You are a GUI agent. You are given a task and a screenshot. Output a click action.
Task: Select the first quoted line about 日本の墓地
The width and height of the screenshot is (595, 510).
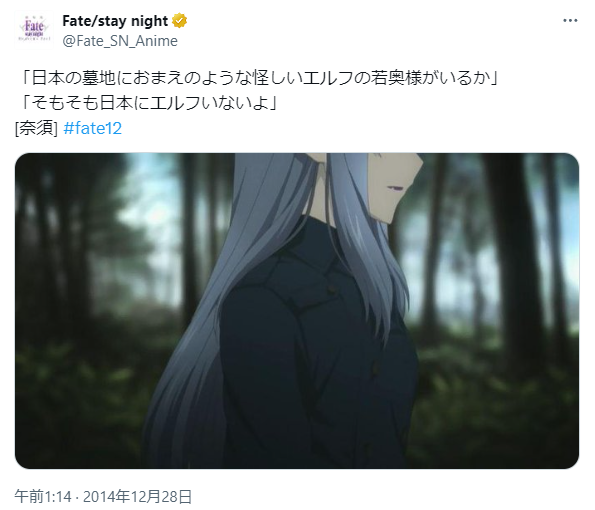pyautogui.click(x=260, y=78)
